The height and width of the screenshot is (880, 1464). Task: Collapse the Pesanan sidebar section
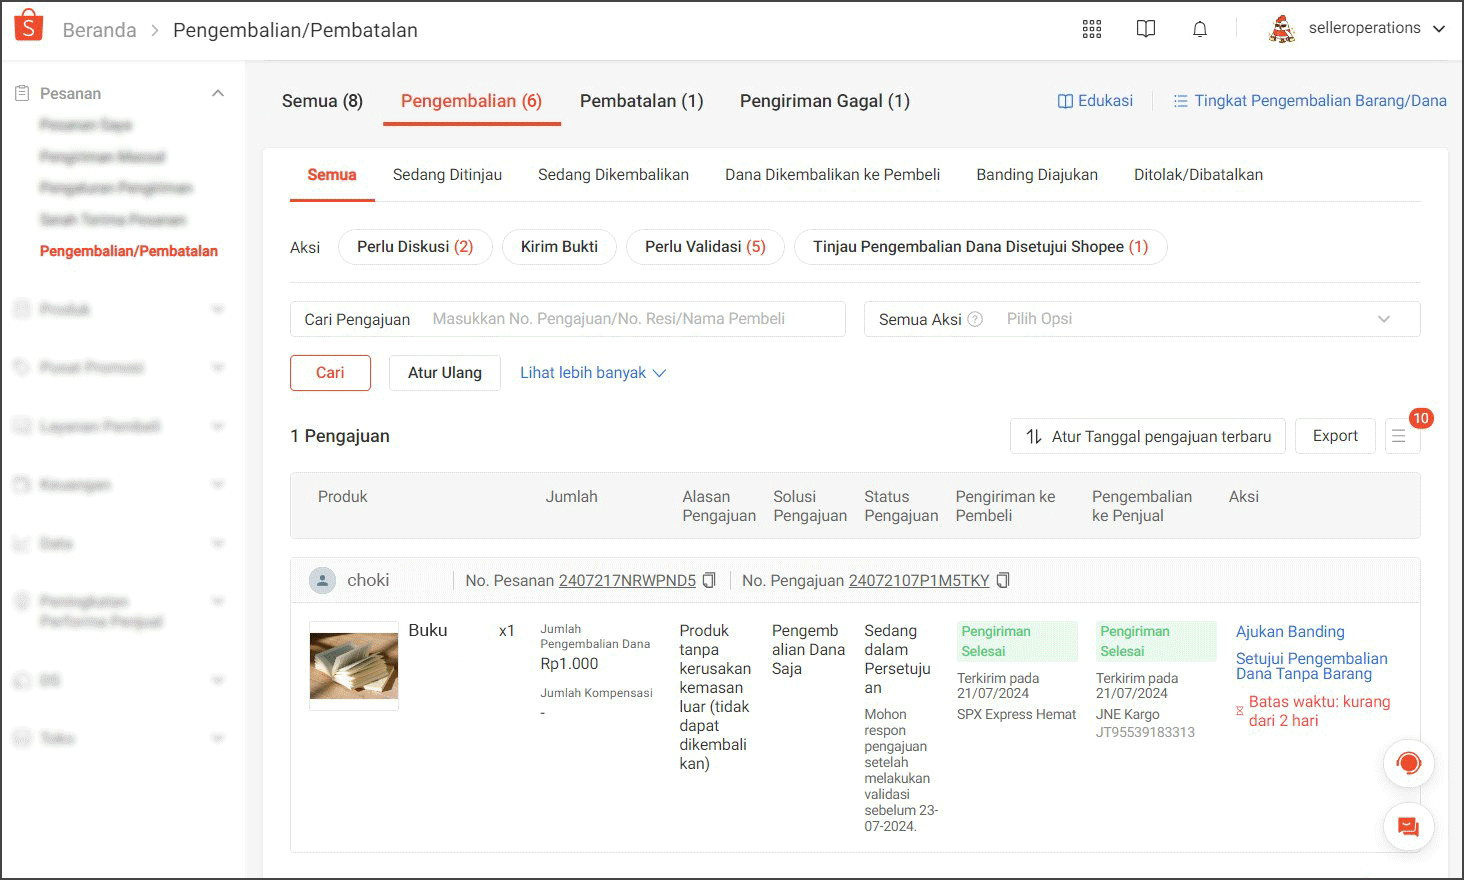pyautogui.click(x=218, y=93)
